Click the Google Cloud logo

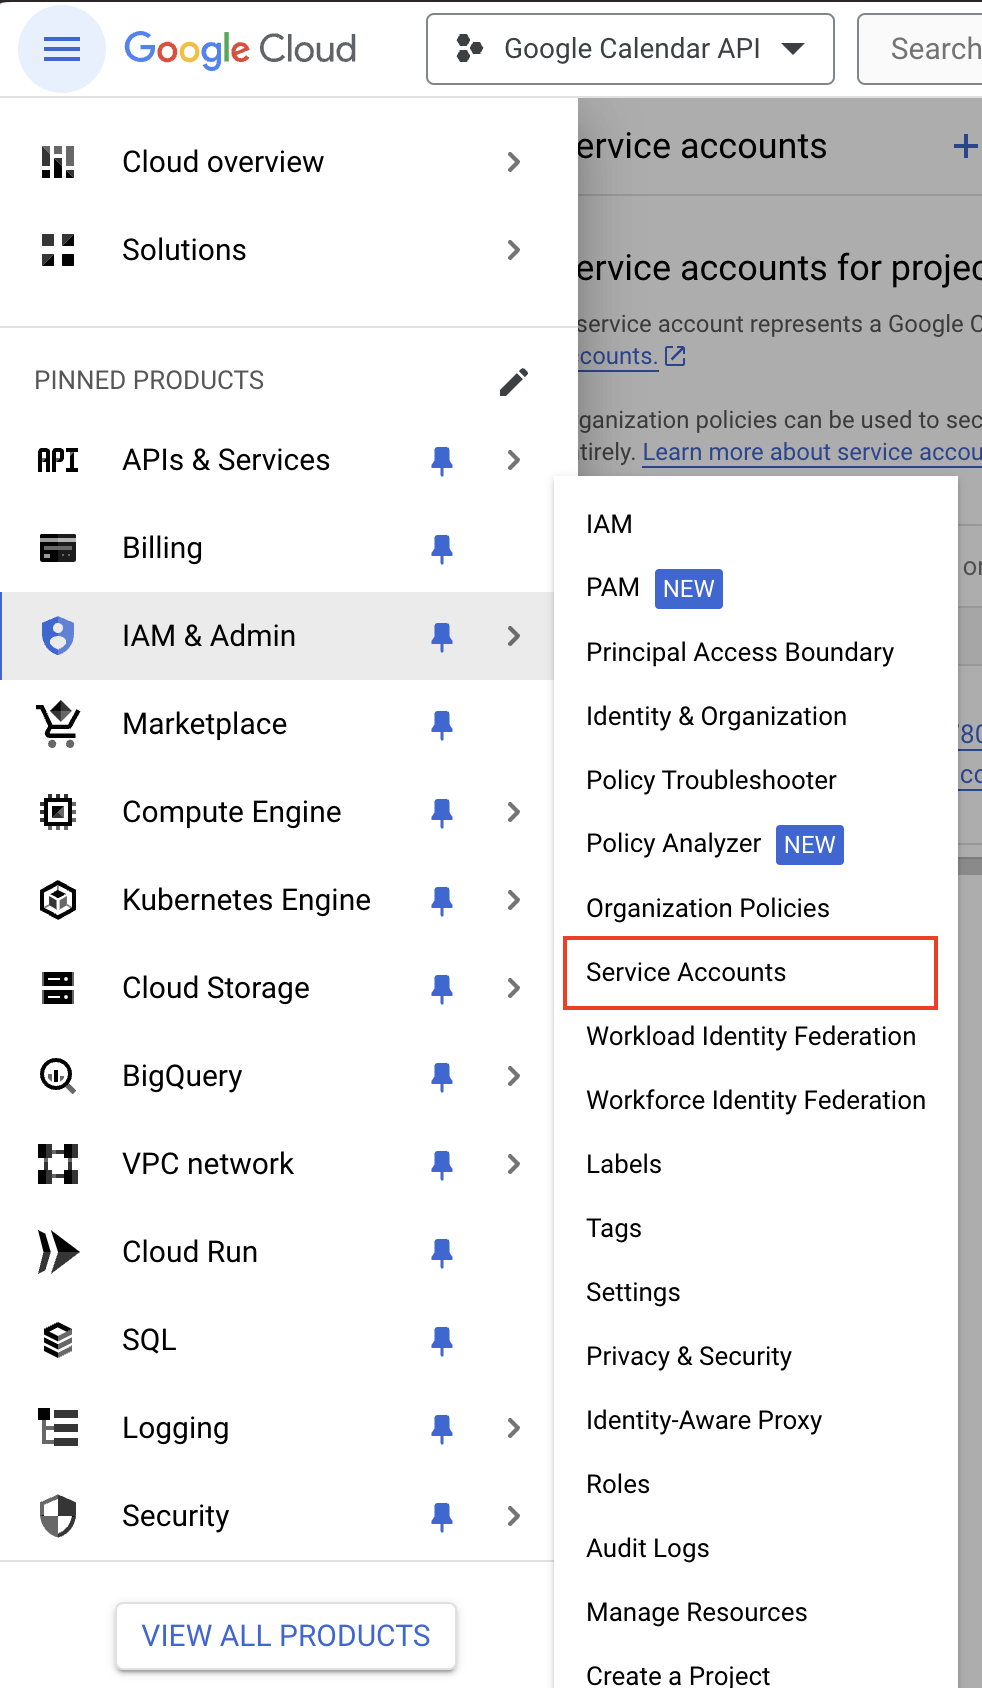point(240,49)
